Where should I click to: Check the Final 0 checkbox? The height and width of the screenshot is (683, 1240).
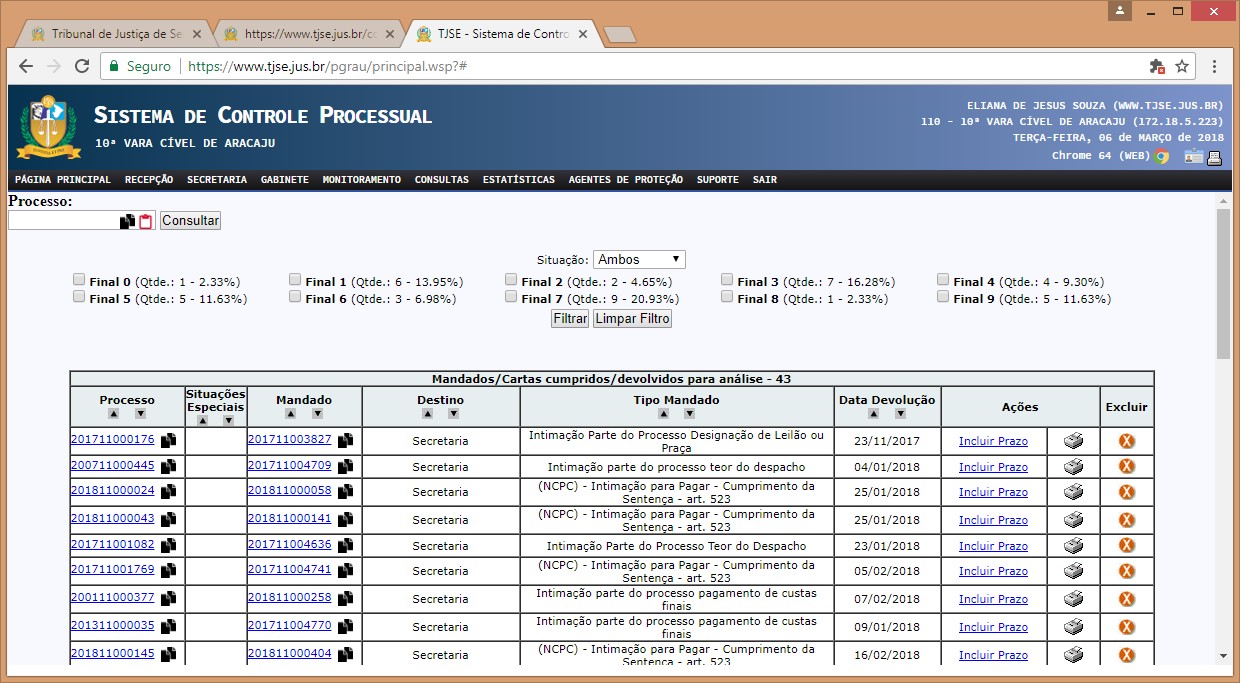tap(79, 280)
